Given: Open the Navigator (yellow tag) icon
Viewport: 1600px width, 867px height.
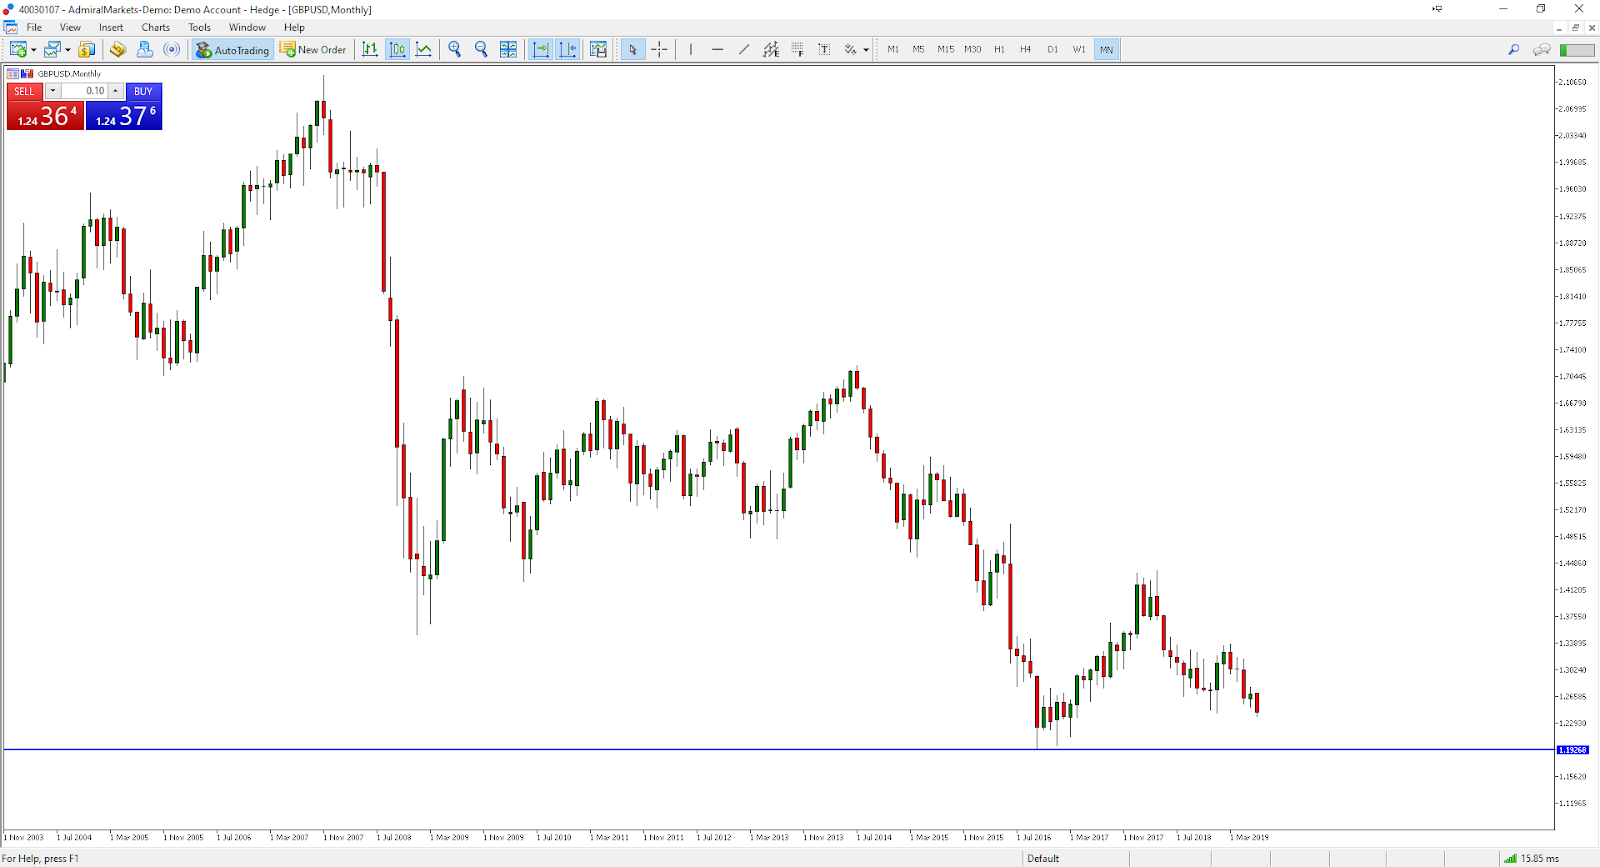Looking at the screenshot, I should tap(118, 49).
